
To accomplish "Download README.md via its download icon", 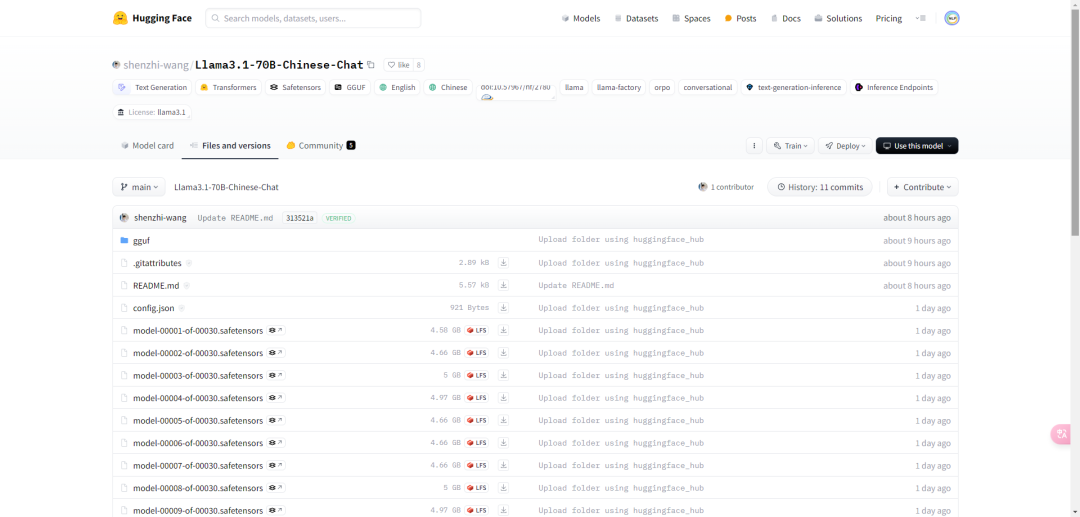I will coord(503,285).
